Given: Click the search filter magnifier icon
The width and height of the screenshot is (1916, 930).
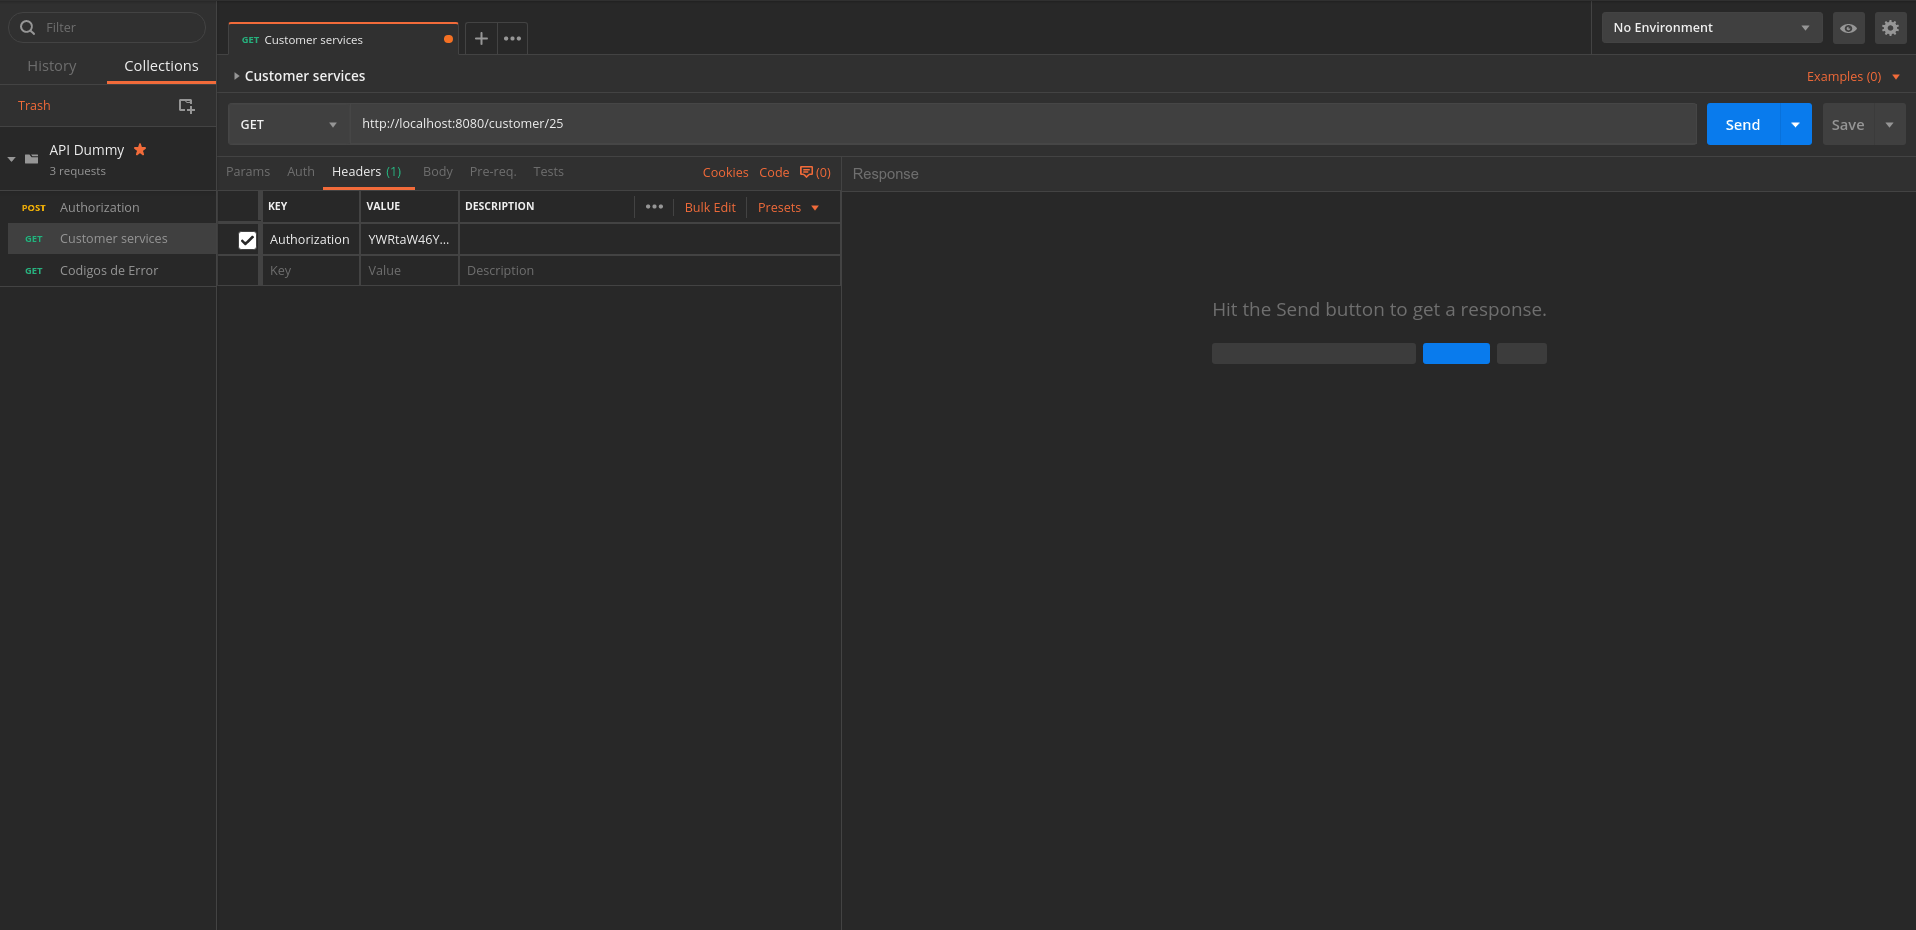Looking at the screenshot, I should point(28,28).
